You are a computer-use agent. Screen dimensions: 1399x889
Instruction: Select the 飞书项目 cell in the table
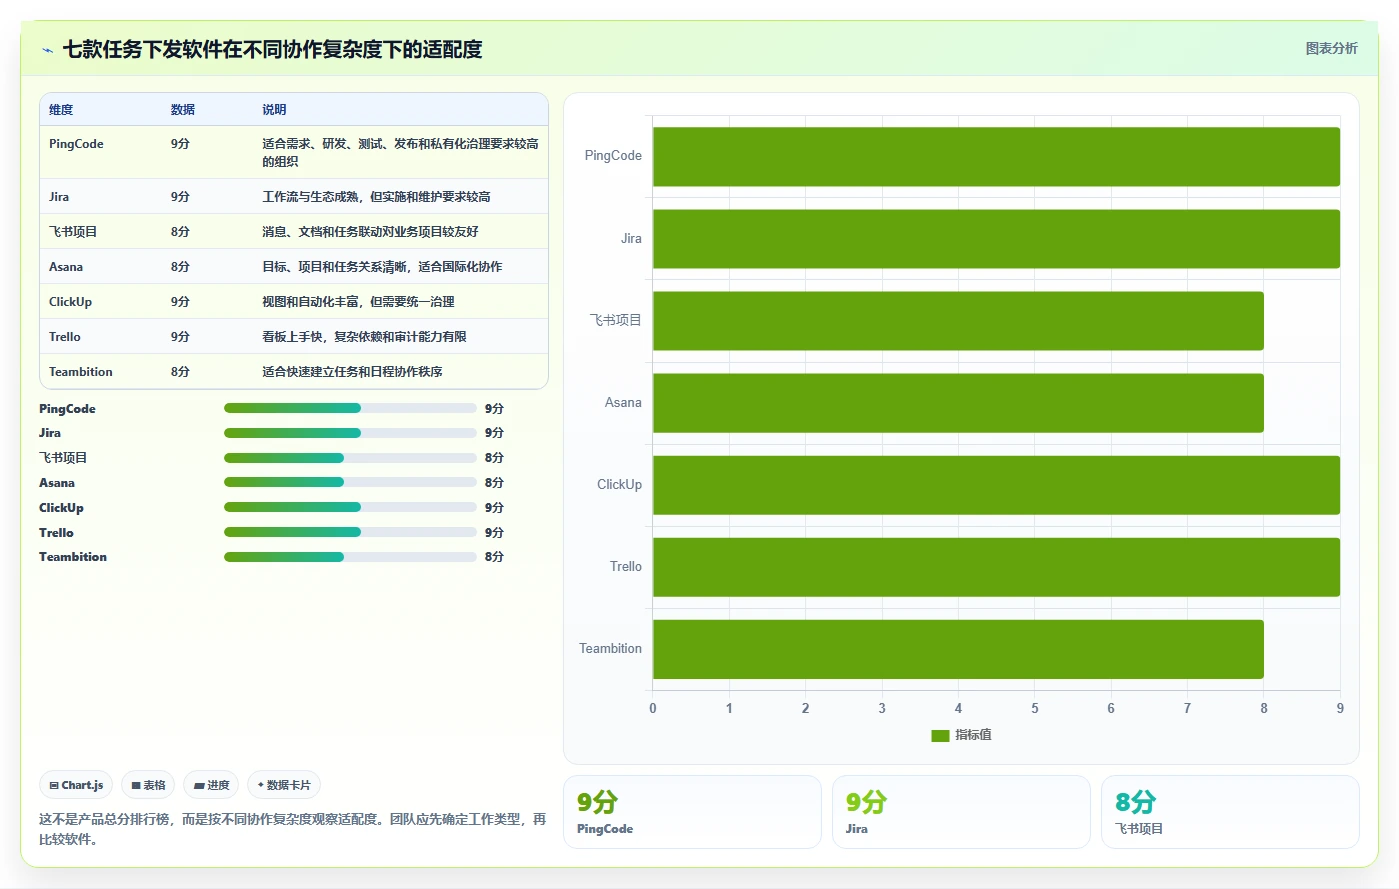click(73, 232)
